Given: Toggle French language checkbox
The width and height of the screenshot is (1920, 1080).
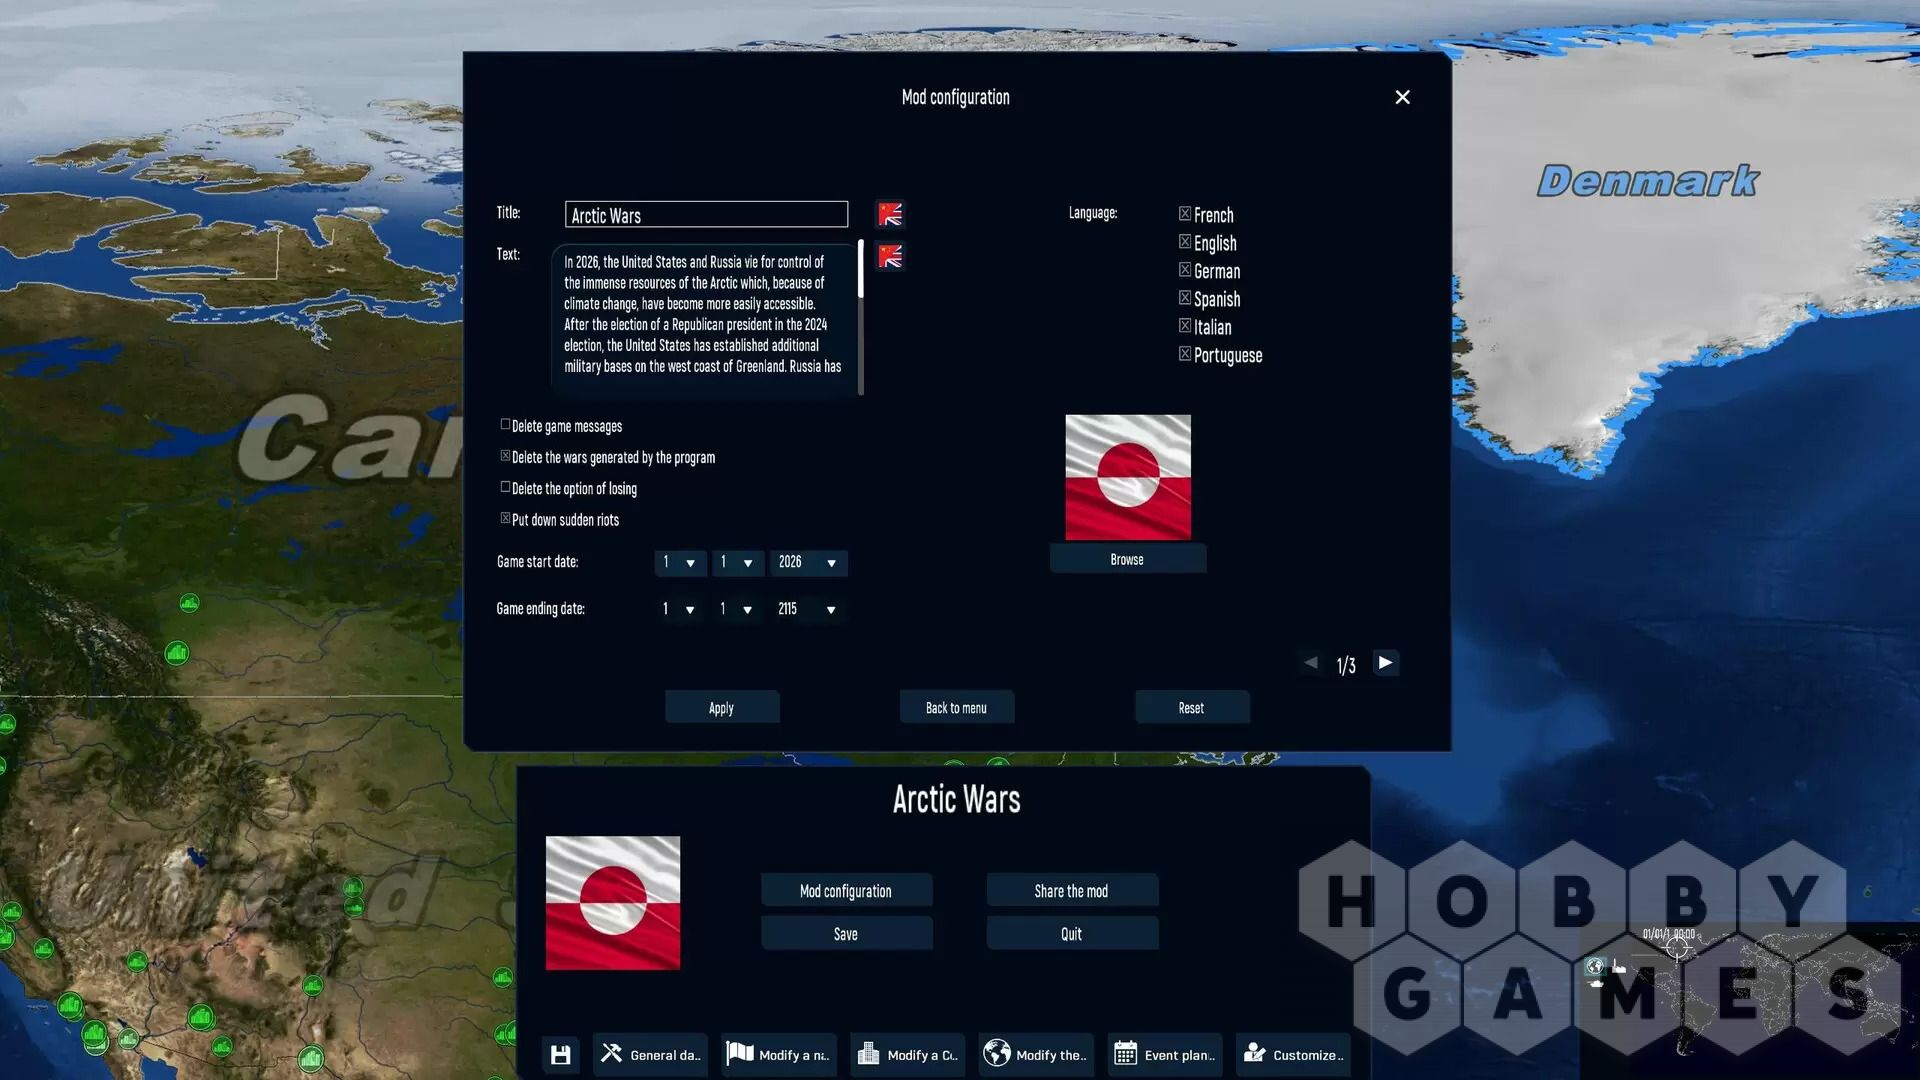Looking at the screenshot, I should tap(1185, 214).
